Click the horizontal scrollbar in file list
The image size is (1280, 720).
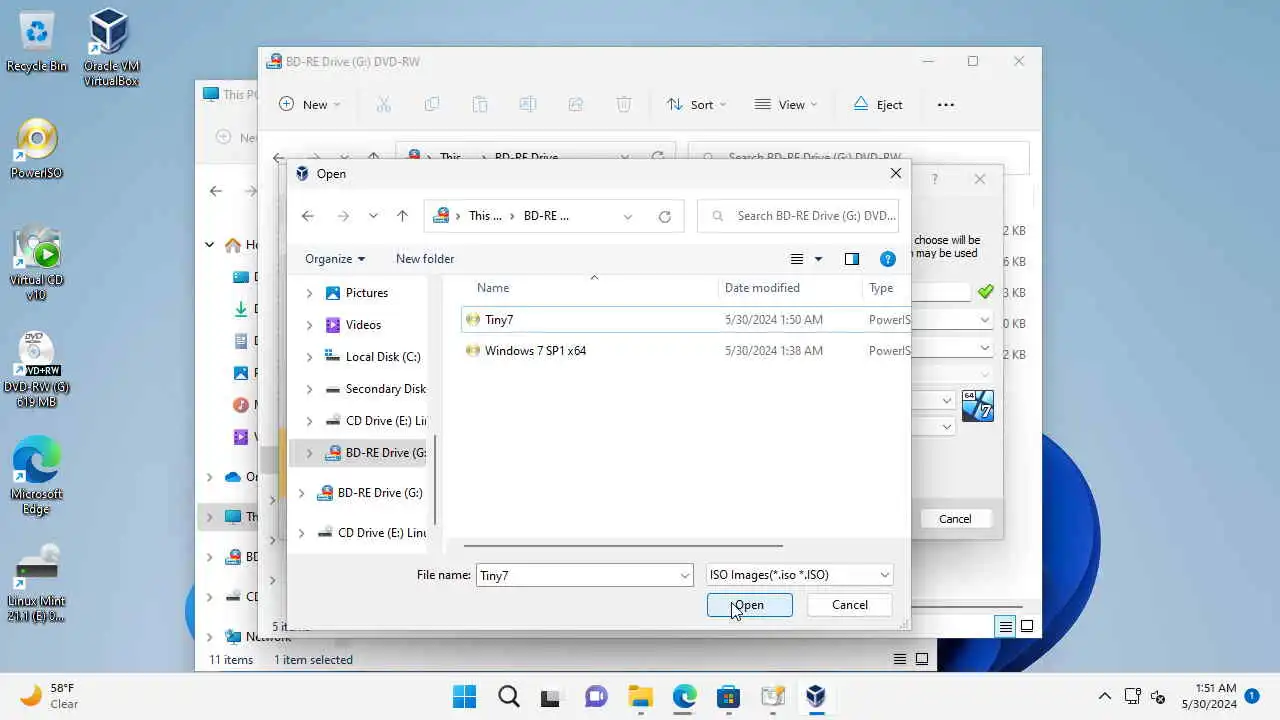coord(623,546)
